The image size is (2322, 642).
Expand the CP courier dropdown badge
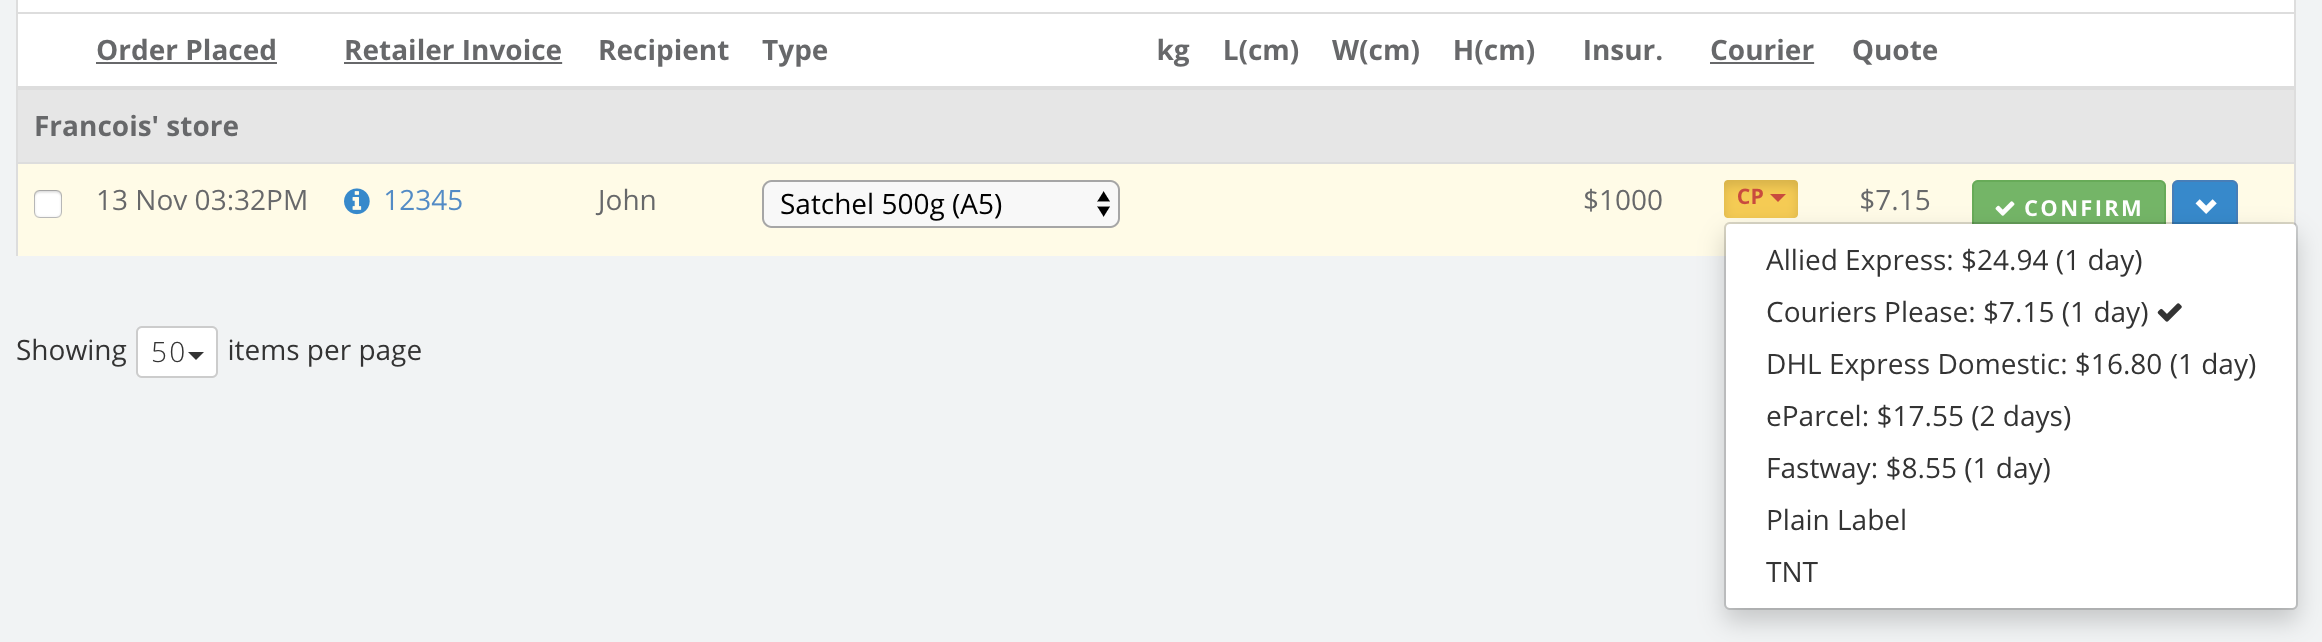(x=1760, y=198)
